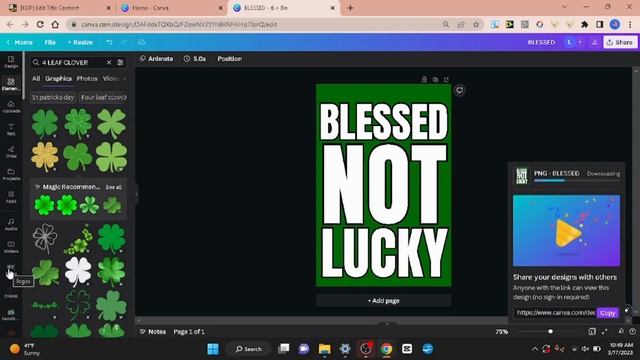Add a collaborator with the plus icon
The image size is (640, 360).
point(580,42)
